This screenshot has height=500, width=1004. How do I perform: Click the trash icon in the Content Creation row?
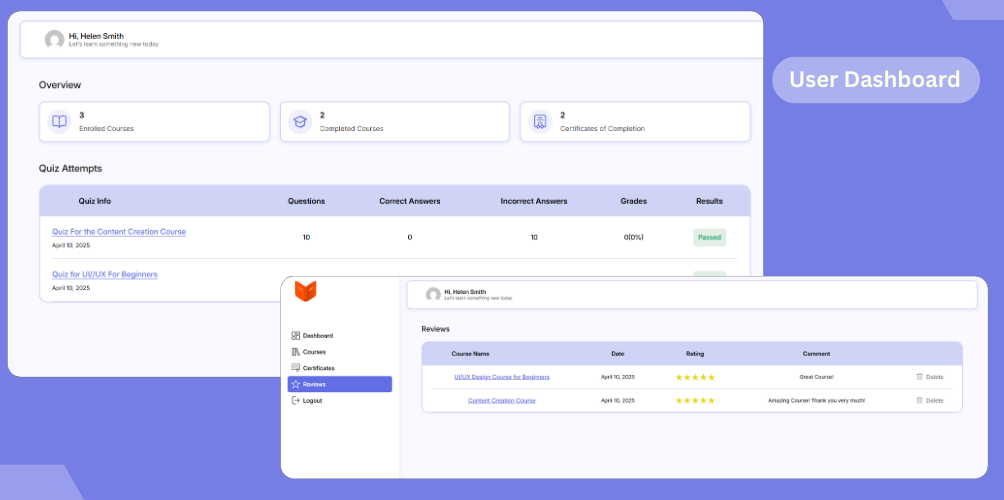click(x=919, y=400)
